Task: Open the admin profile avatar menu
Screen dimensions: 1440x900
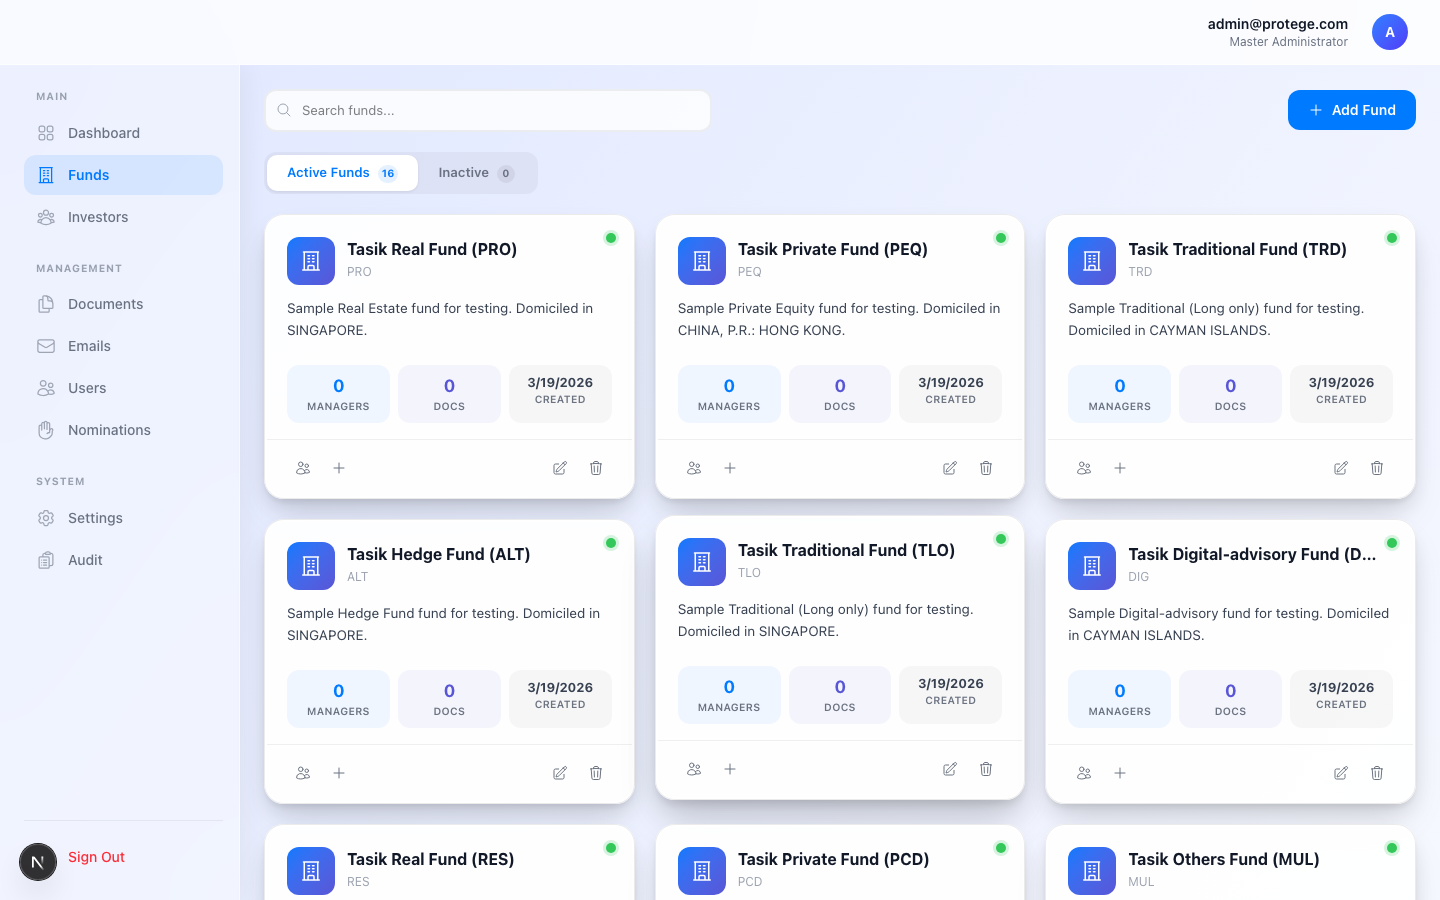Action: 1390,32
